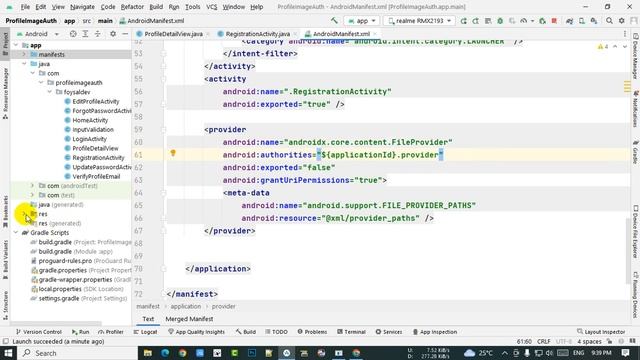
Task: Open Project panel options gear icon
Action: pyautogui.click(x=113, y=34)
